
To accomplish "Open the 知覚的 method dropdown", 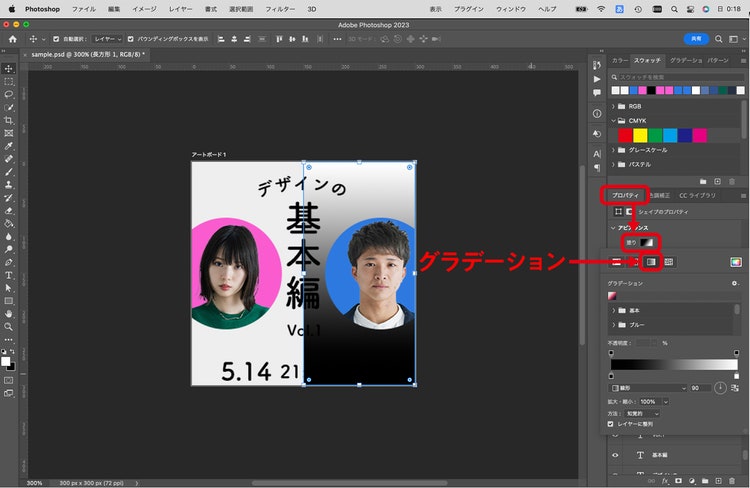I will tap(642, 414).
